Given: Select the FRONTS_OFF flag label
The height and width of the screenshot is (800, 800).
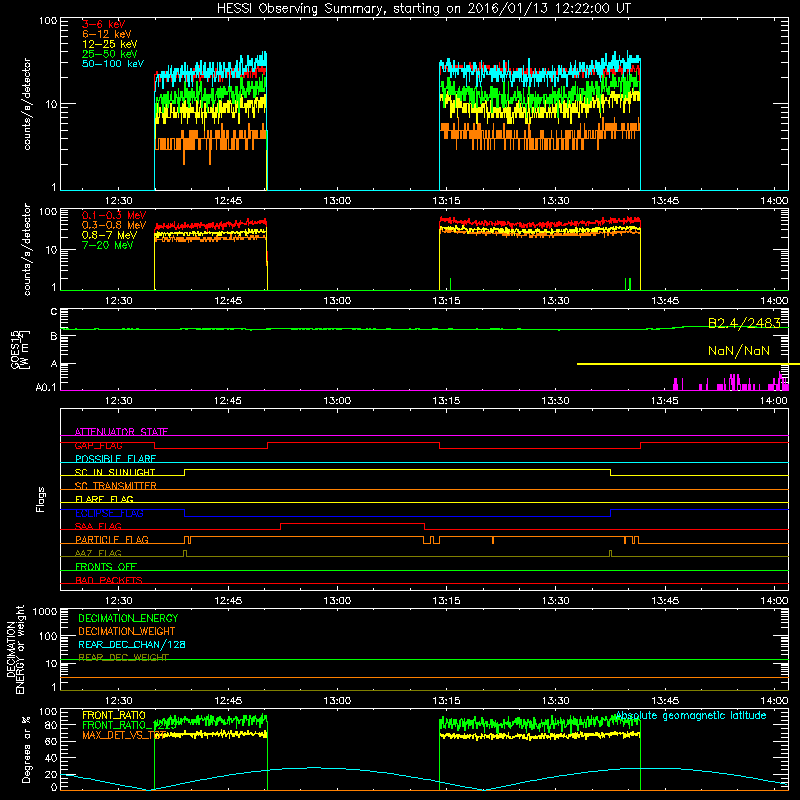Looking at the screenshot, I should coord(106,567).
